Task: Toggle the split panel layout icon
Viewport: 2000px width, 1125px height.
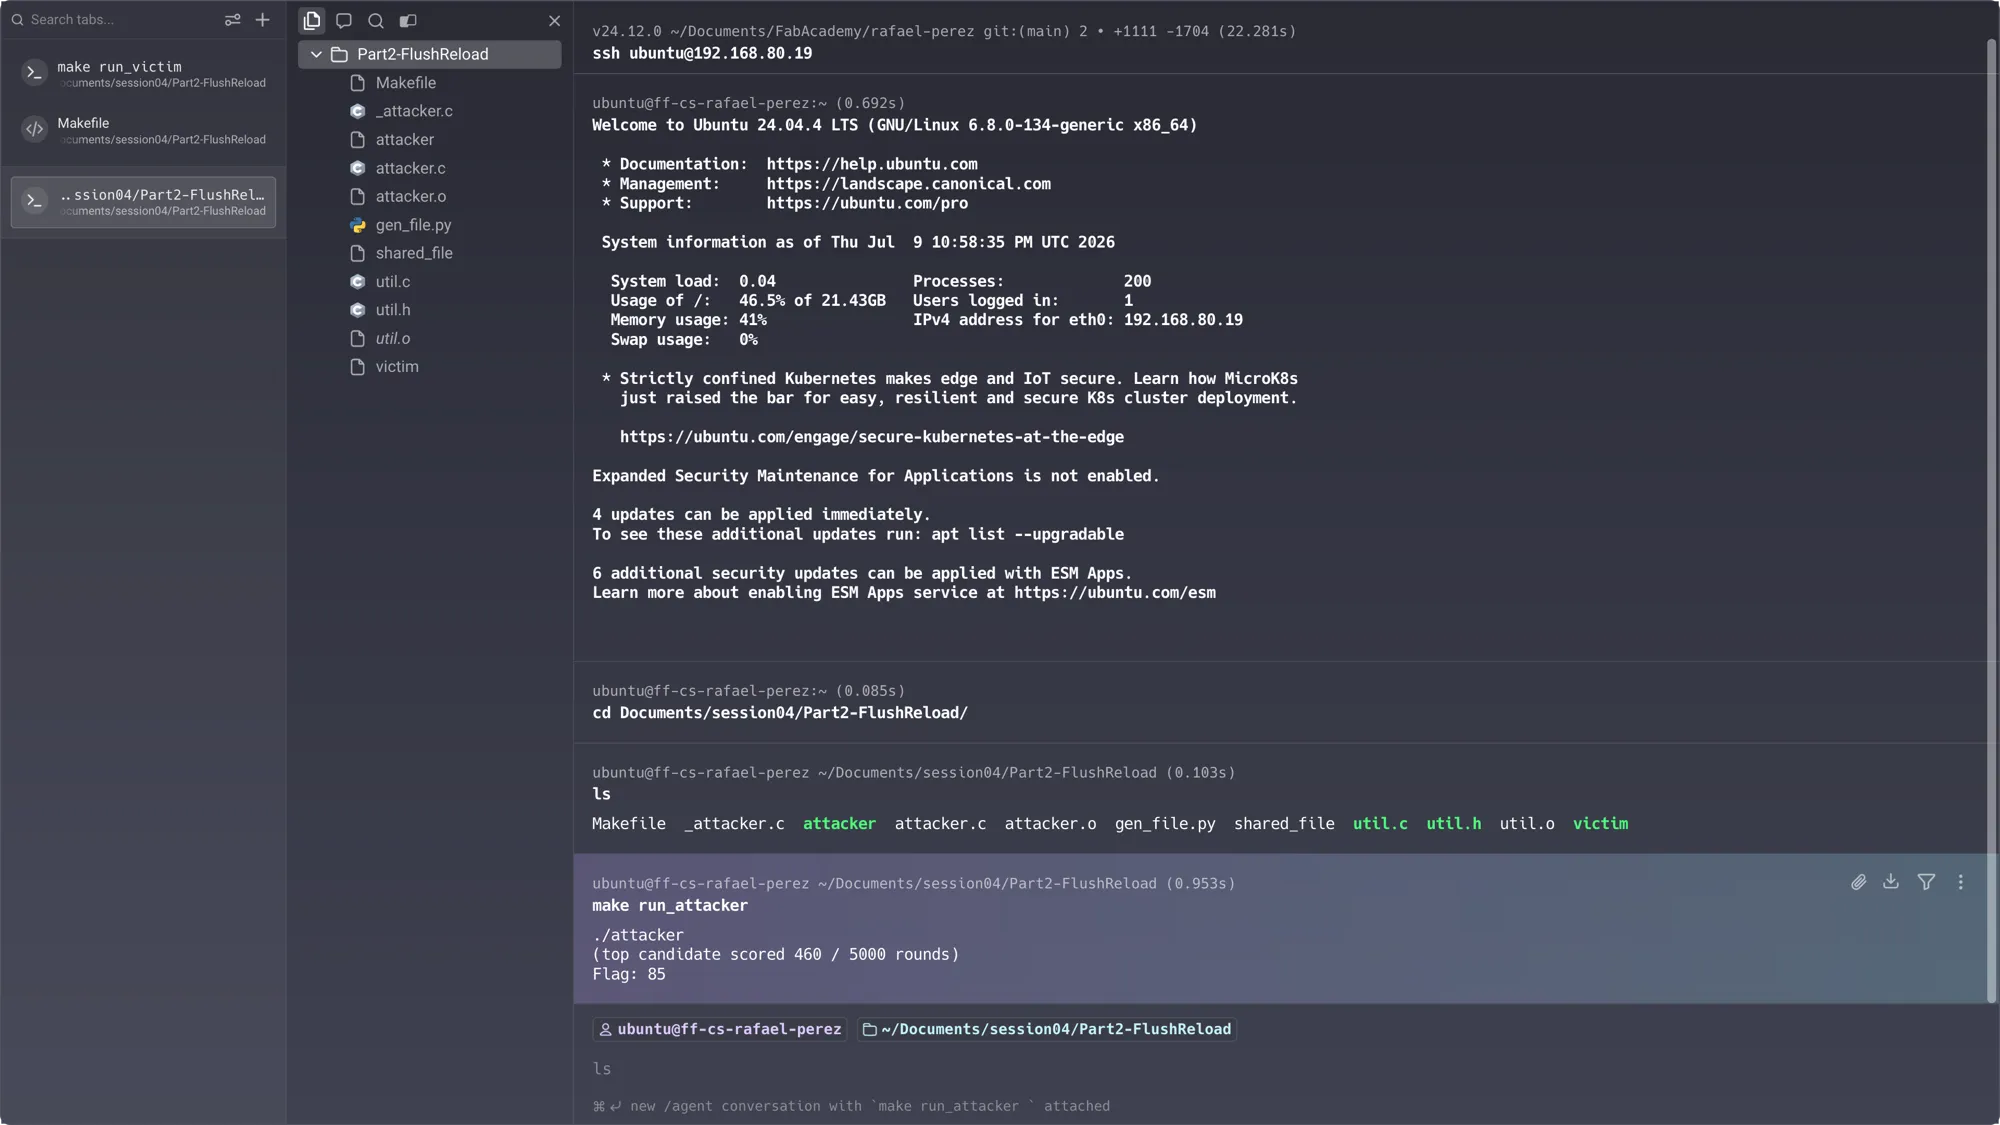Action: [408, 20]
